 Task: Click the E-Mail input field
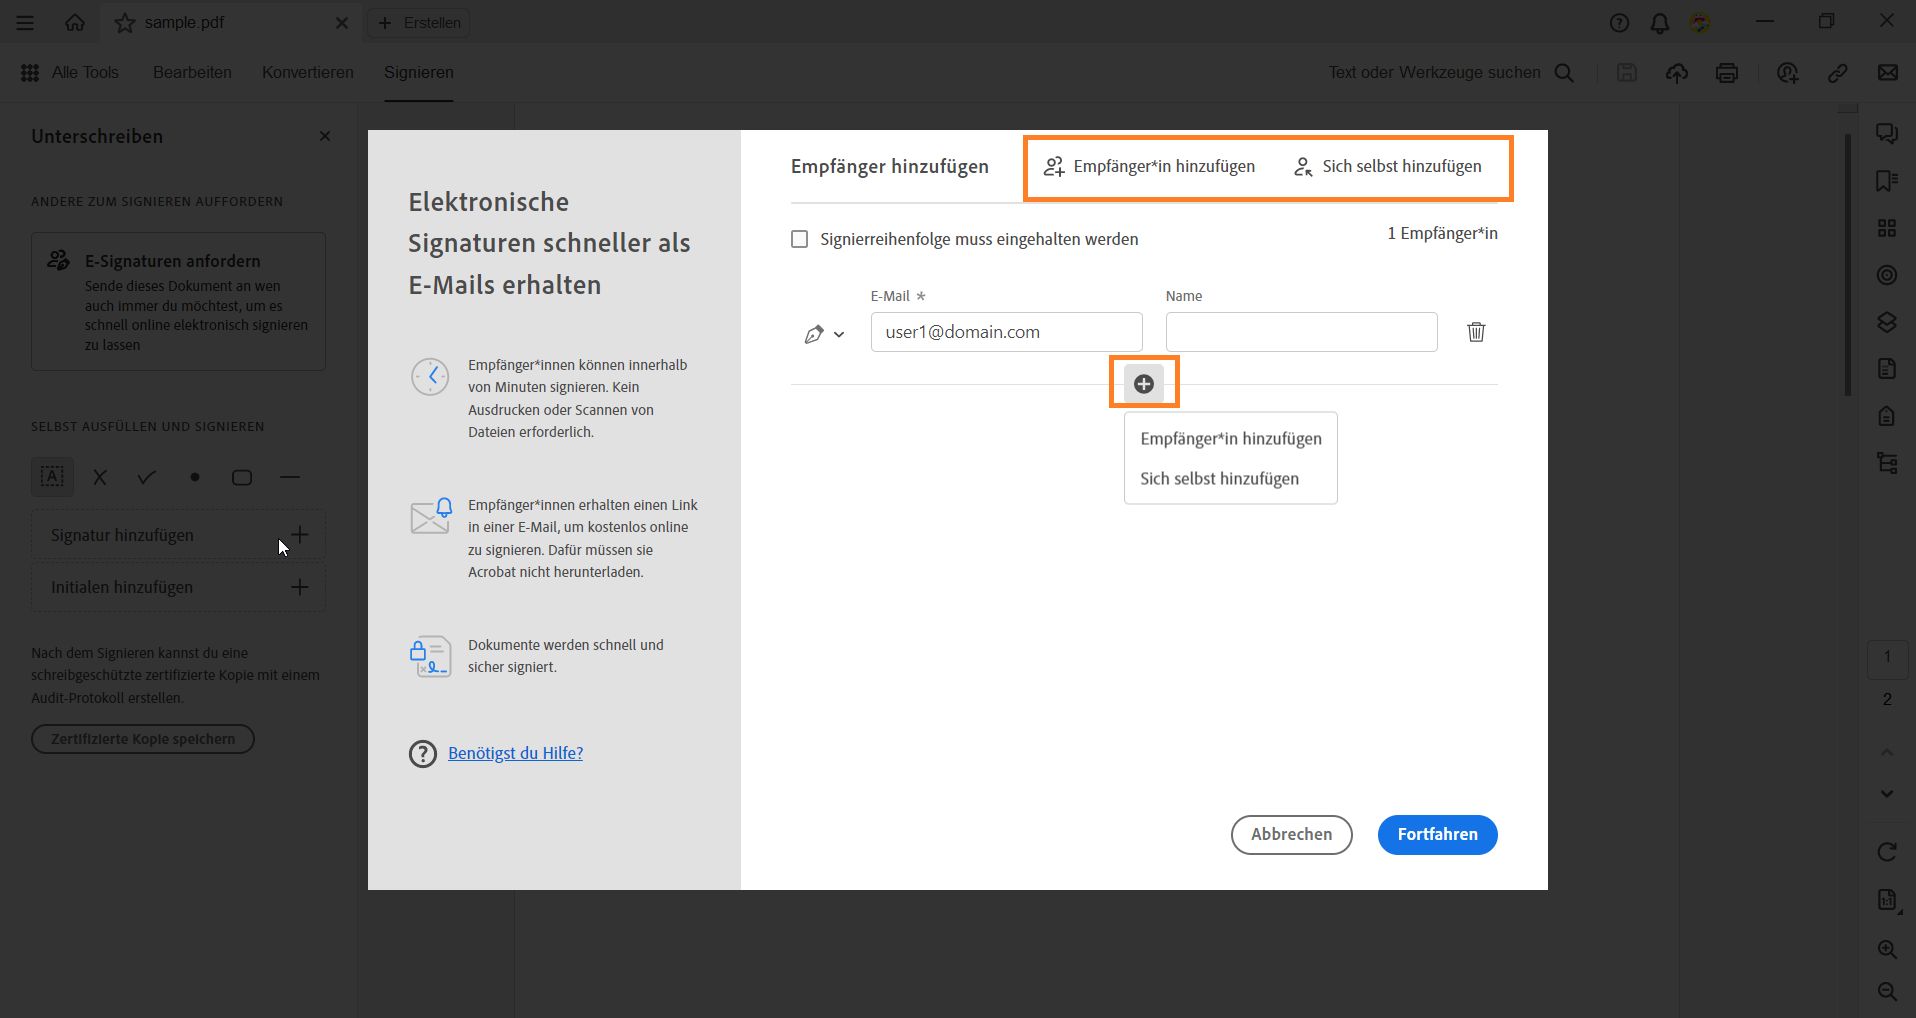coord(1006,331)
